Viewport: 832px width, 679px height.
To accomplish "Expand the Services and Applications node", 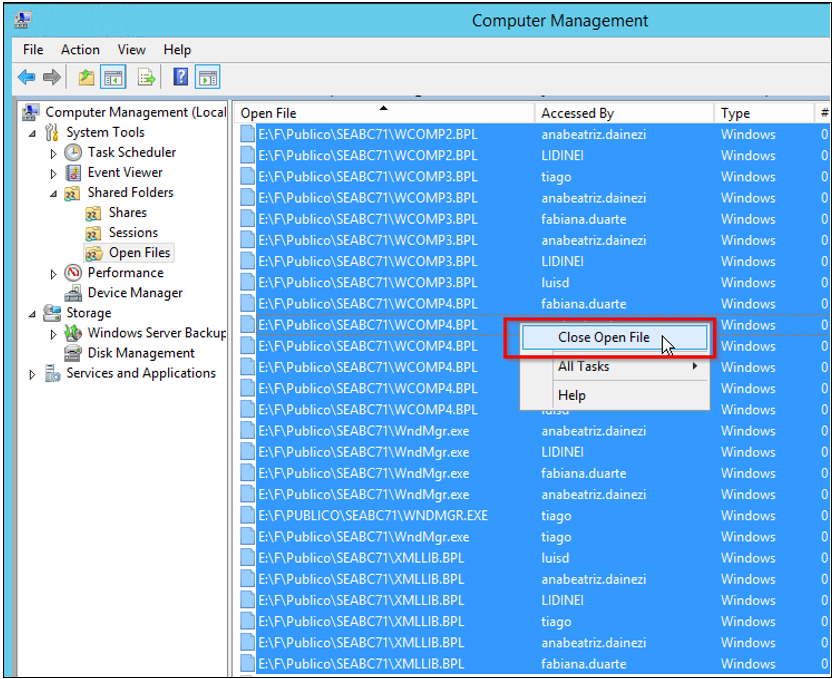I will click(33, 374).
